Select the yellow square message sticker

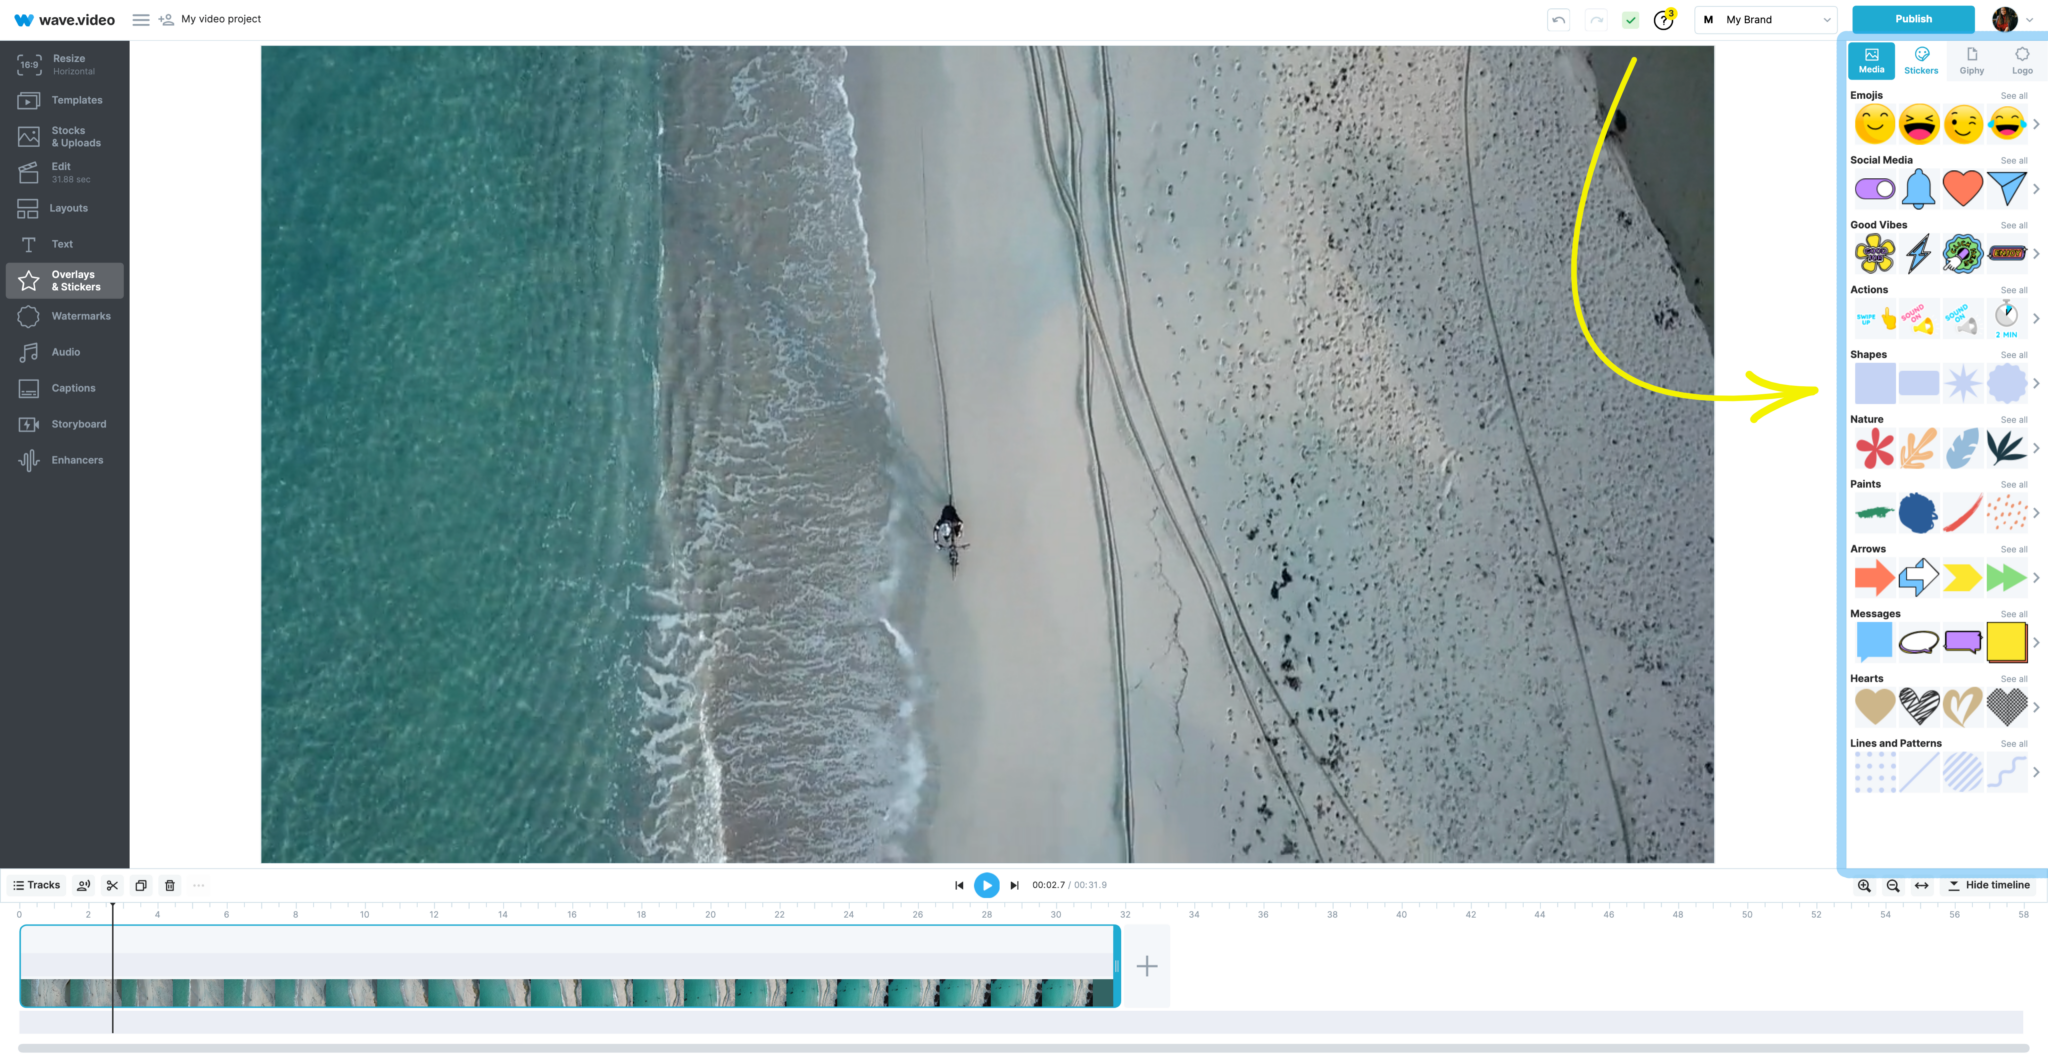click(2005, 641)
